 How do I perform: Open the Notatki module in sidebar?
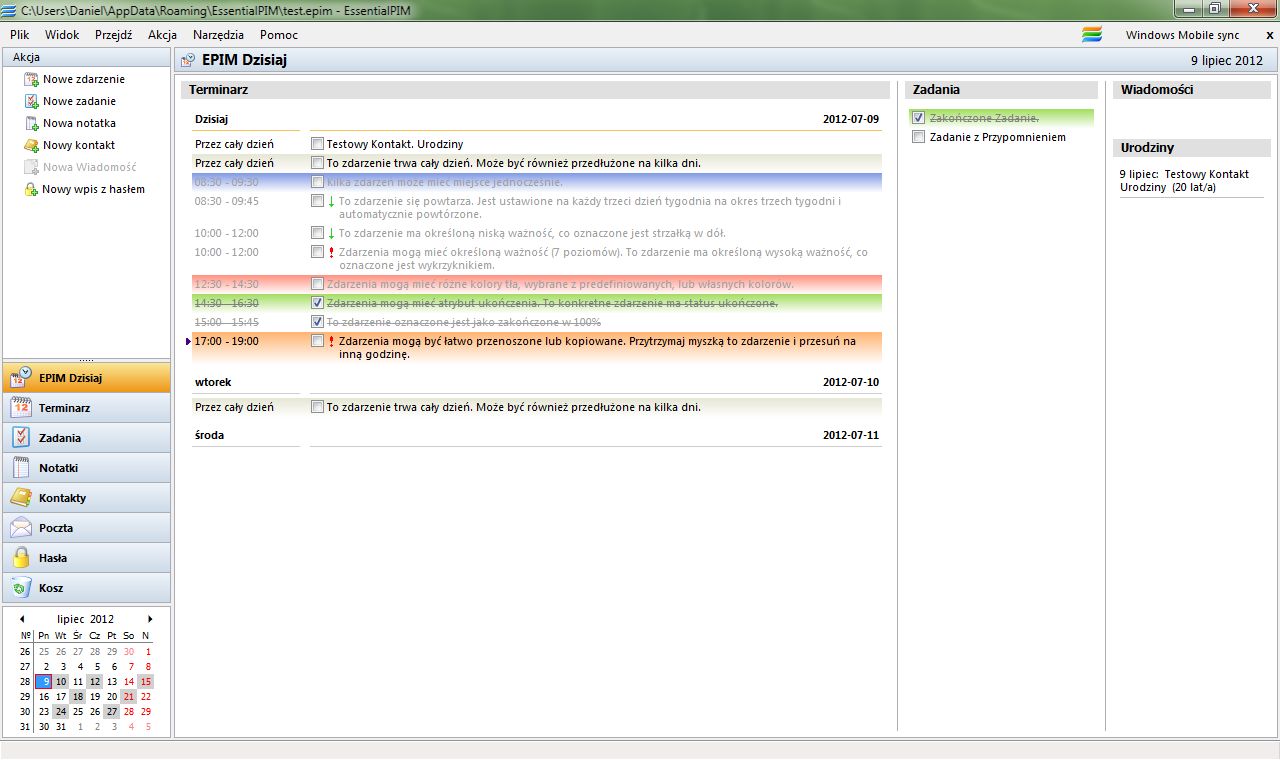pos(86,468)
